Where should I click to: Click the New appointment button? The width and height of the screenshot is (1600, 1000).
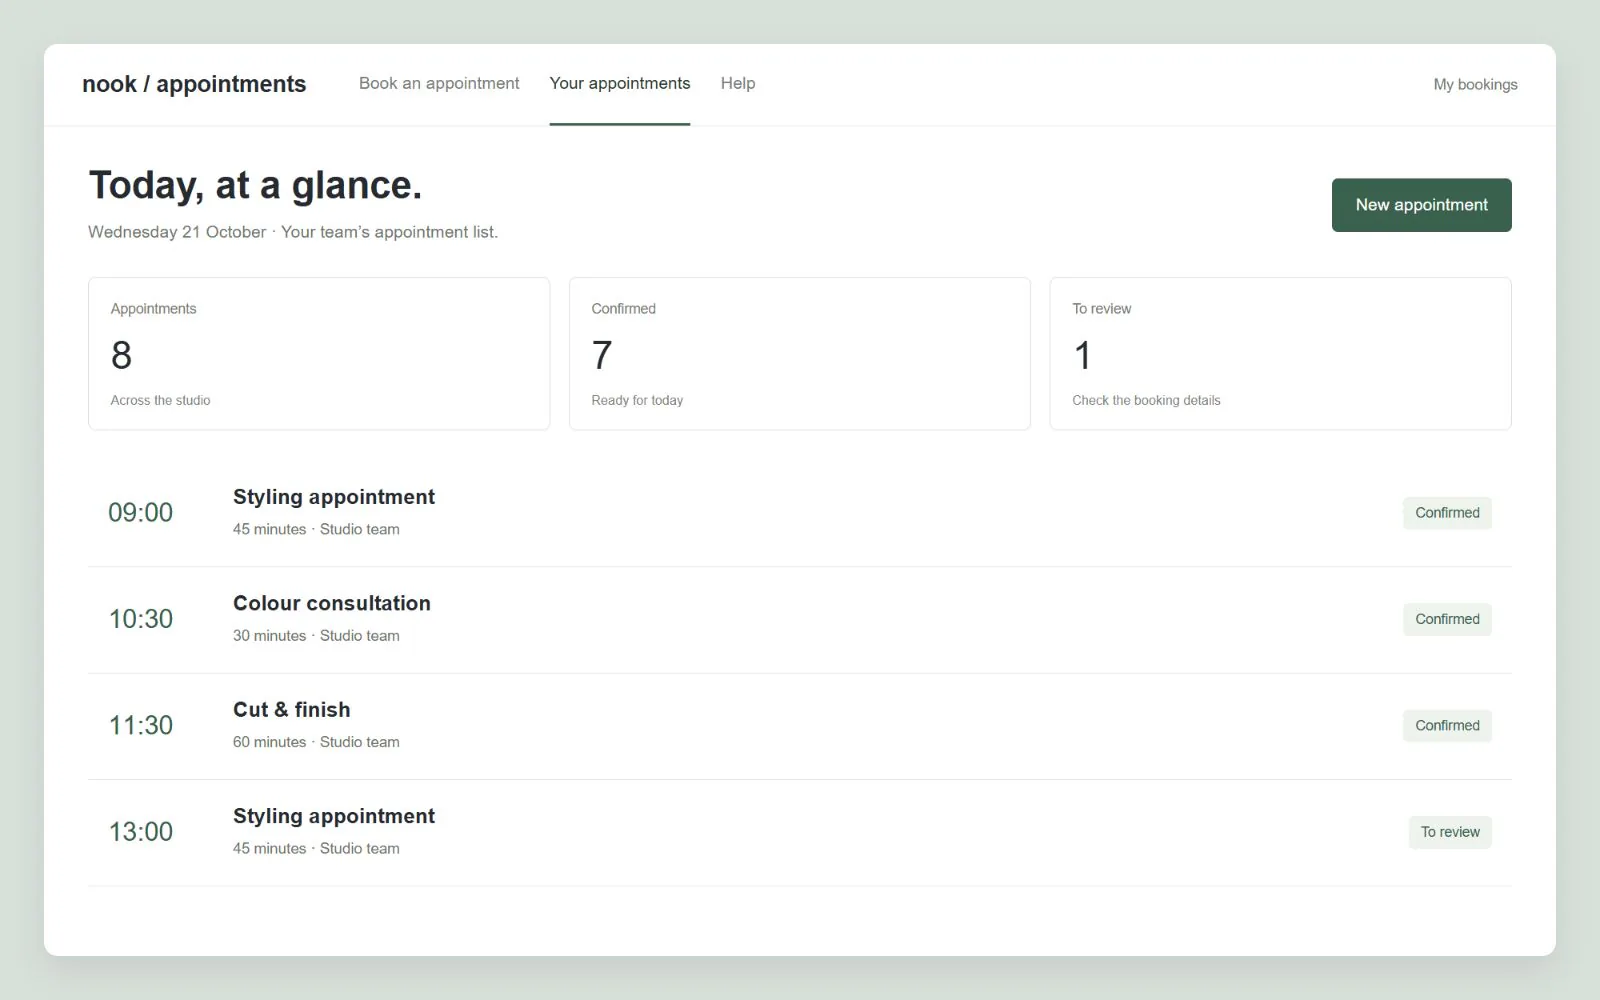click(x=1421, y=205)
